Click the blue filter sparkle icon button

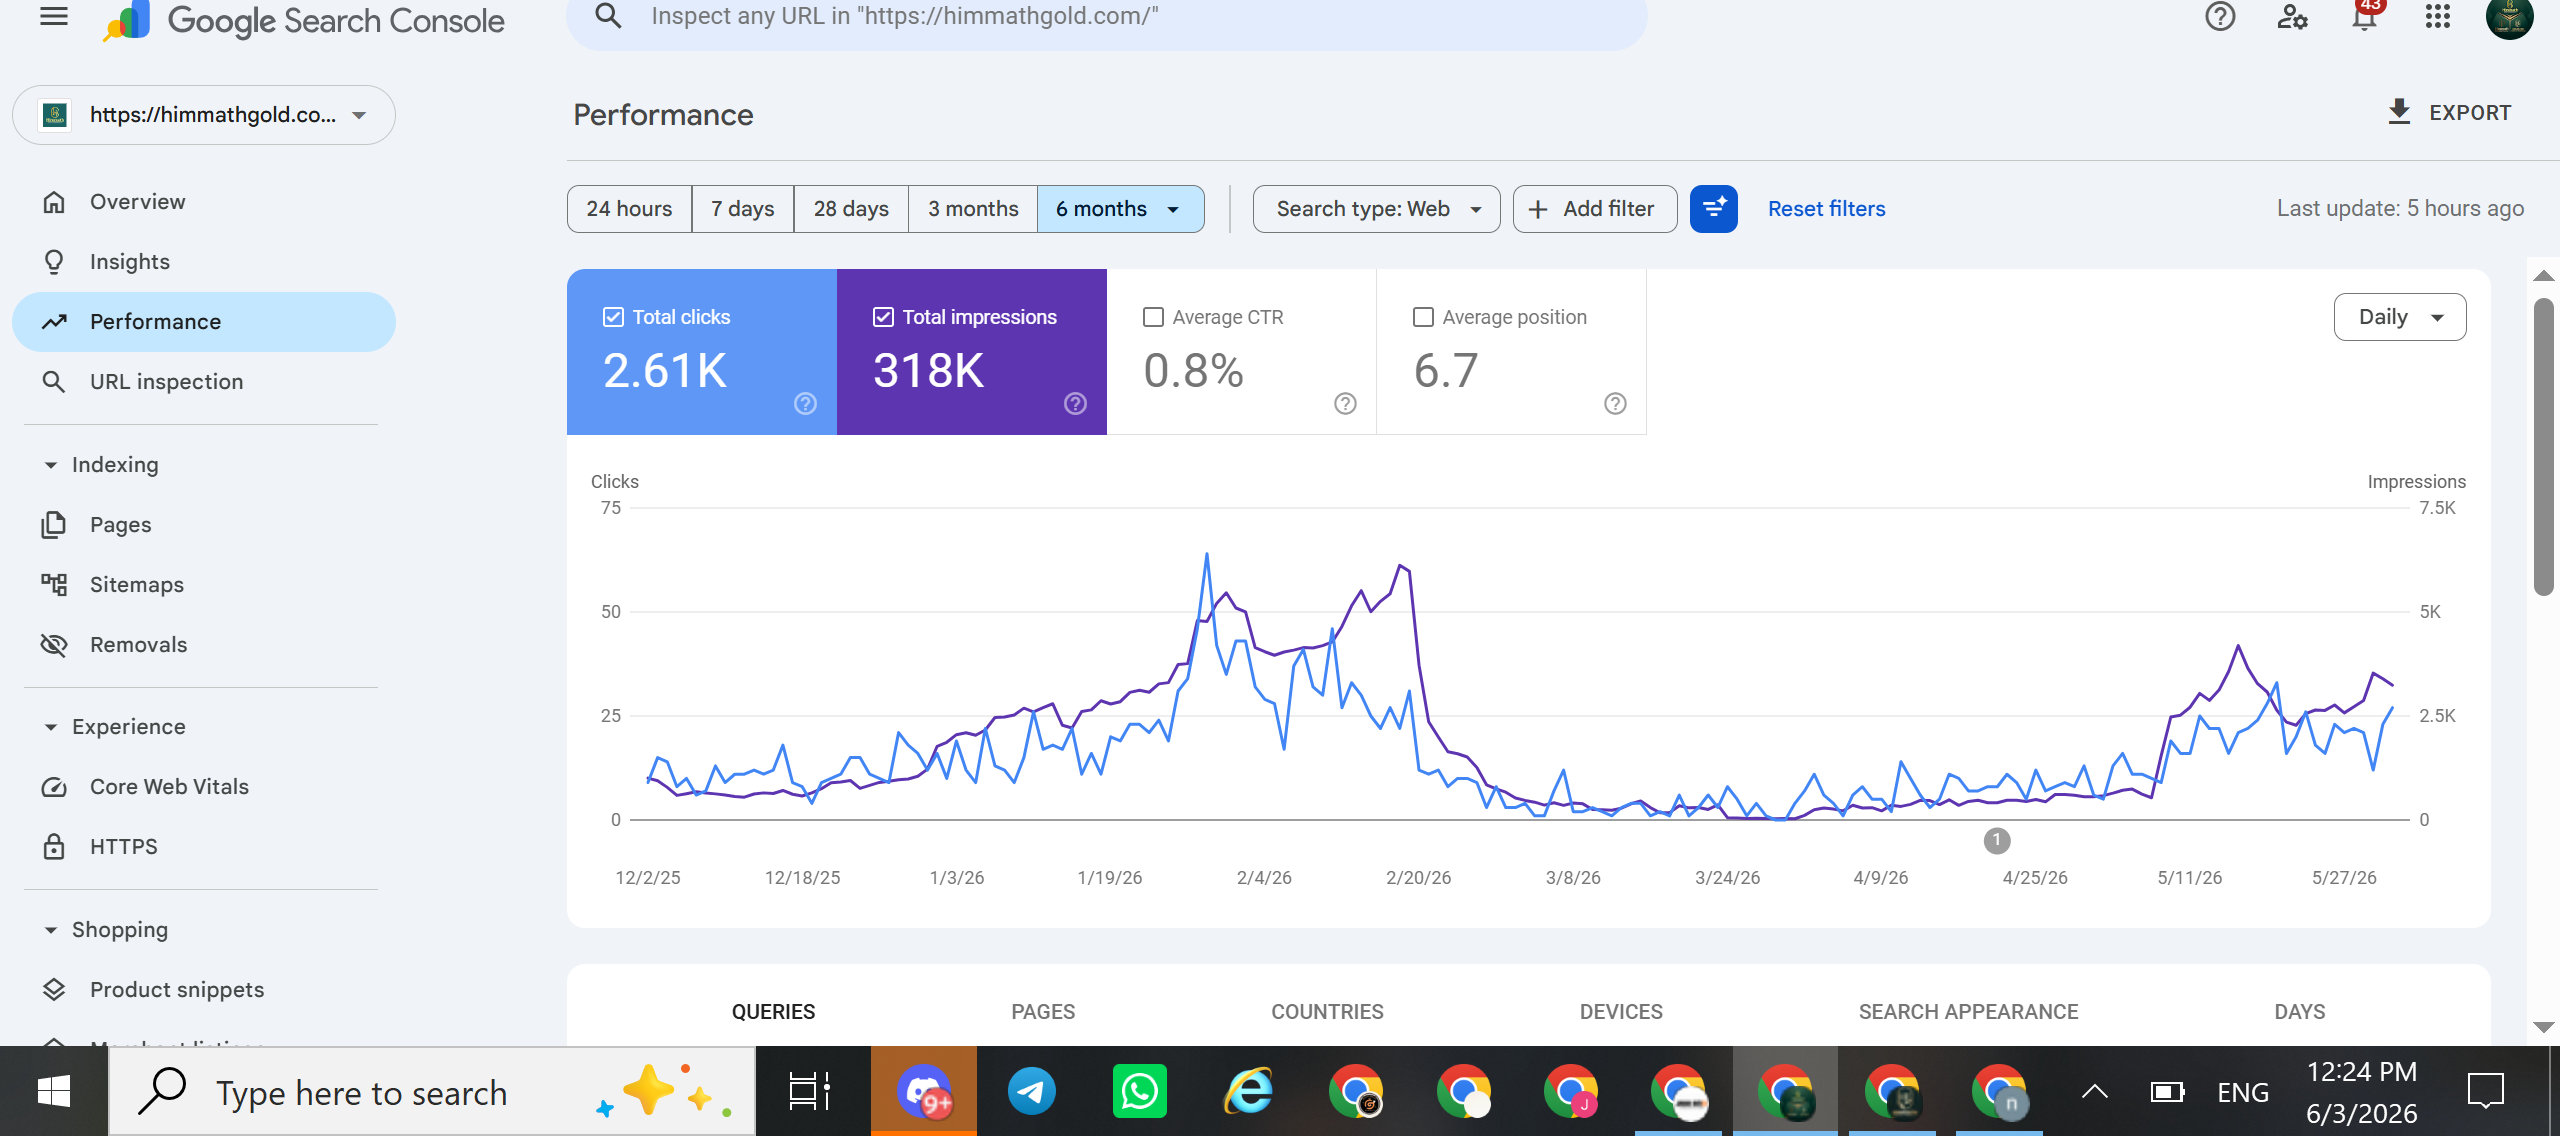click(x=1714, y=209)
